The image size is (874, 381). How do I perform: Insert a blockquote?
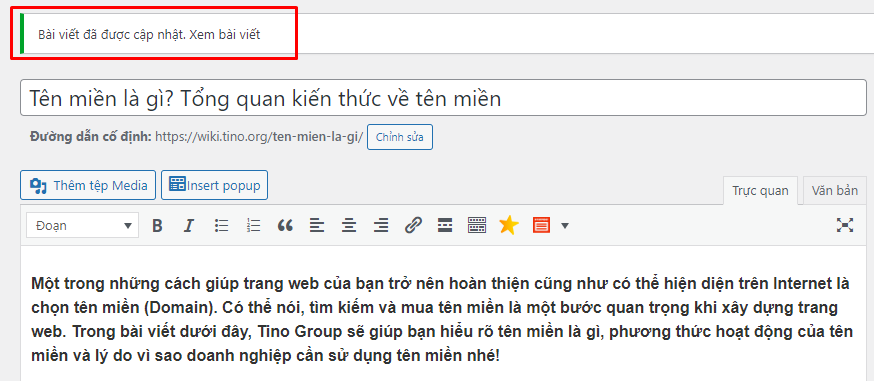[x=285, y=226]
